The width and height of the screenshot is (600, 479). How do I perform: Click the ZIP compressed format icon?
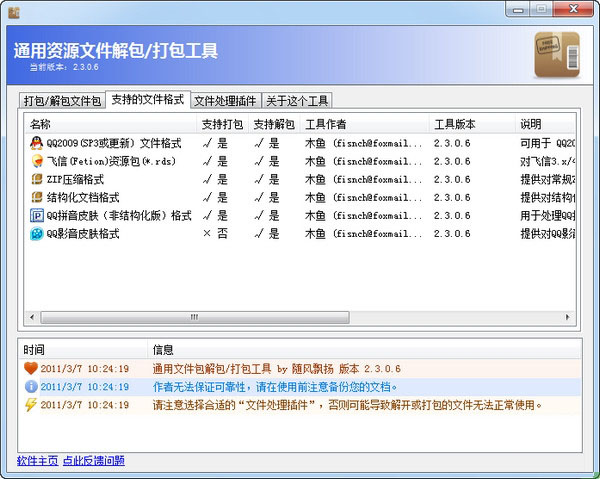click(37, 179)
